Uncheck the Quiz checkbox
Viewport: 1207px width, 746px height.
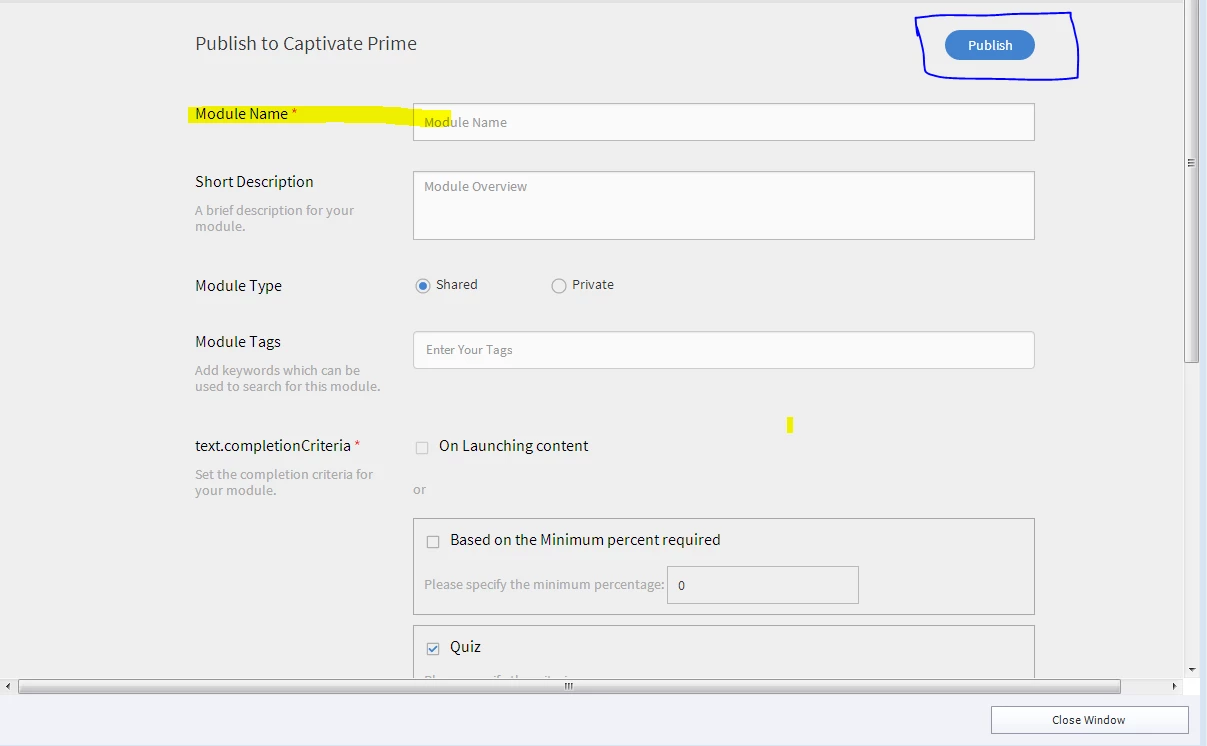click(x=433, y=649)
